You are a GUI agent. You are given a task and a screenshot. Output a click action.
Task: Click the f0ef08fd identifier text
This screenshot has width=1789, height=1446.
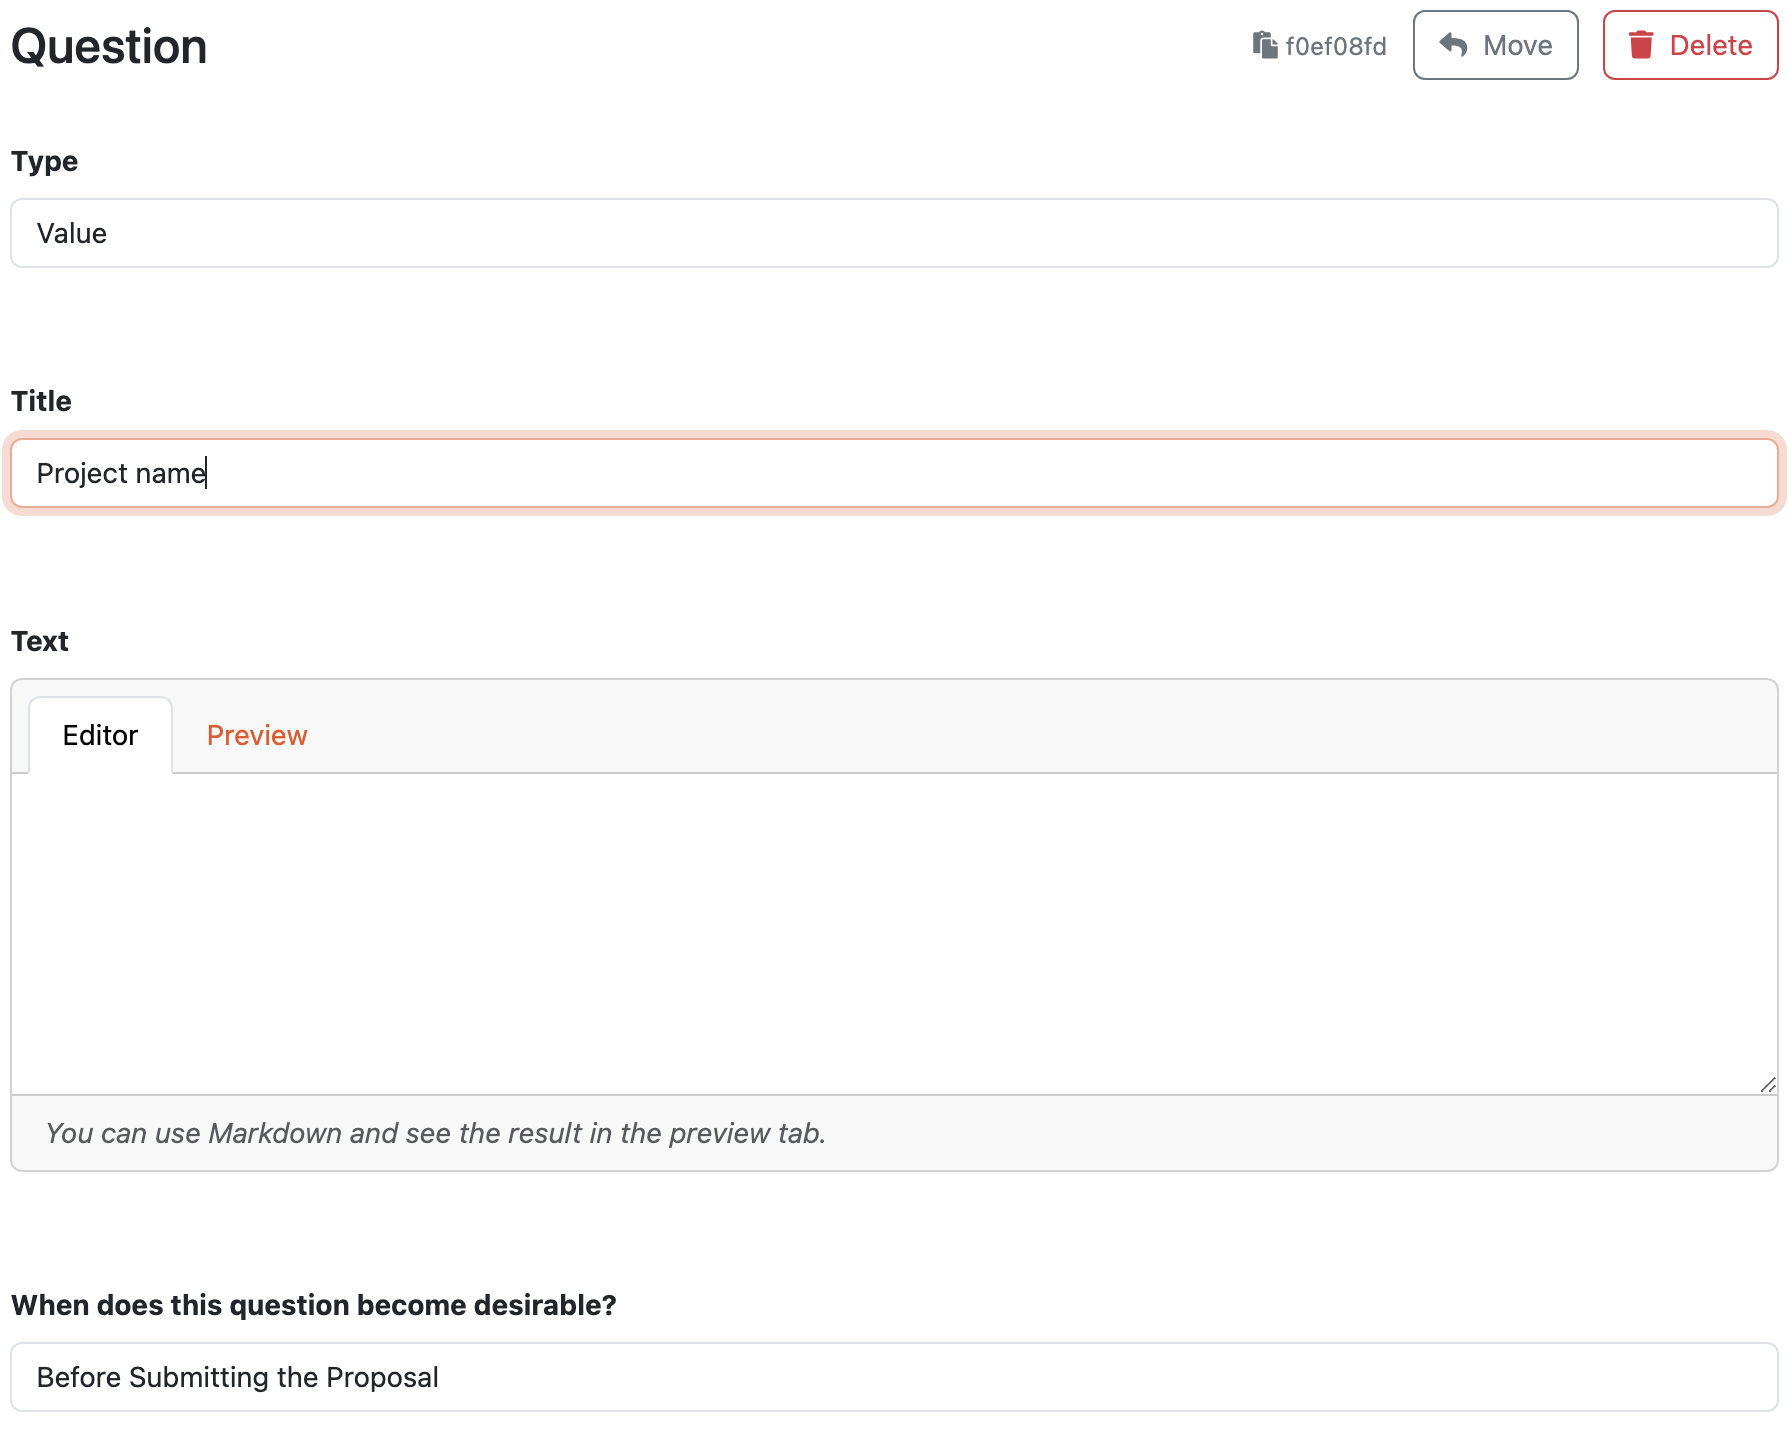pos(1336,46)
